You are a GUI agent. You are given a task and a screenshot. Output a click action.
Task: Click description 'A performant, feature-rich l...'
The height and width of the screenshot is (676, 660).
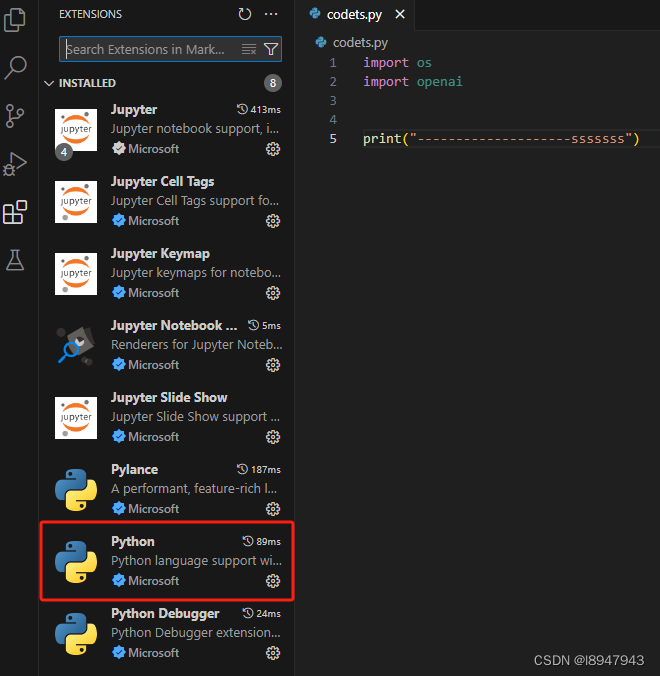[x=194, y=489]
